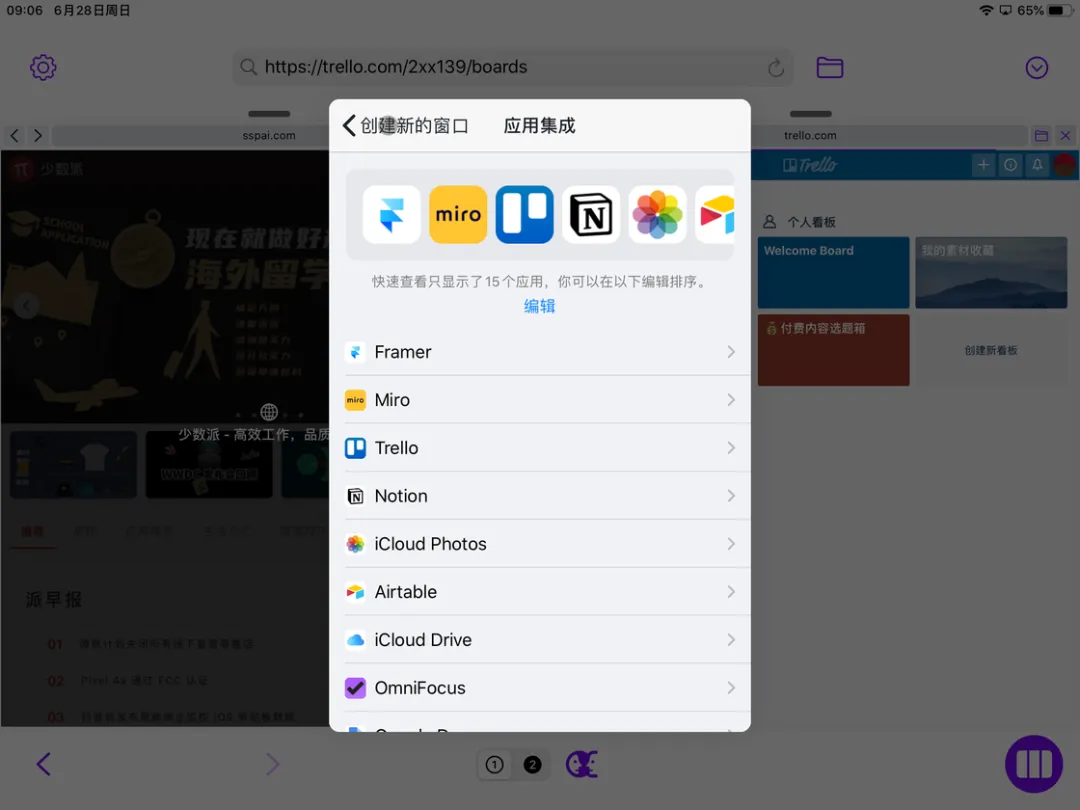Click Airtable small list icon
The image size is (1080, 810).
click(x=355, y=592)
